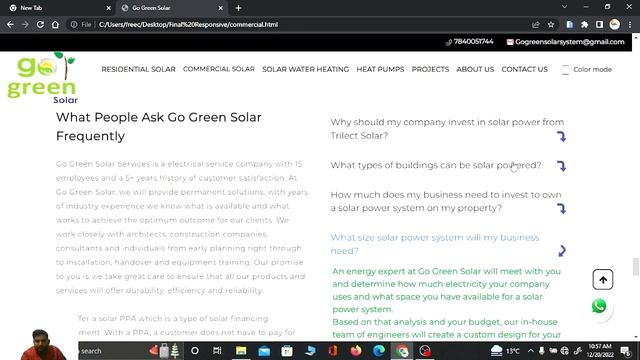Image resolution: width=640 pixels, height=360 pixels.
Task: Select the Go Green Solar tab
Action: (x=171, y=8)
